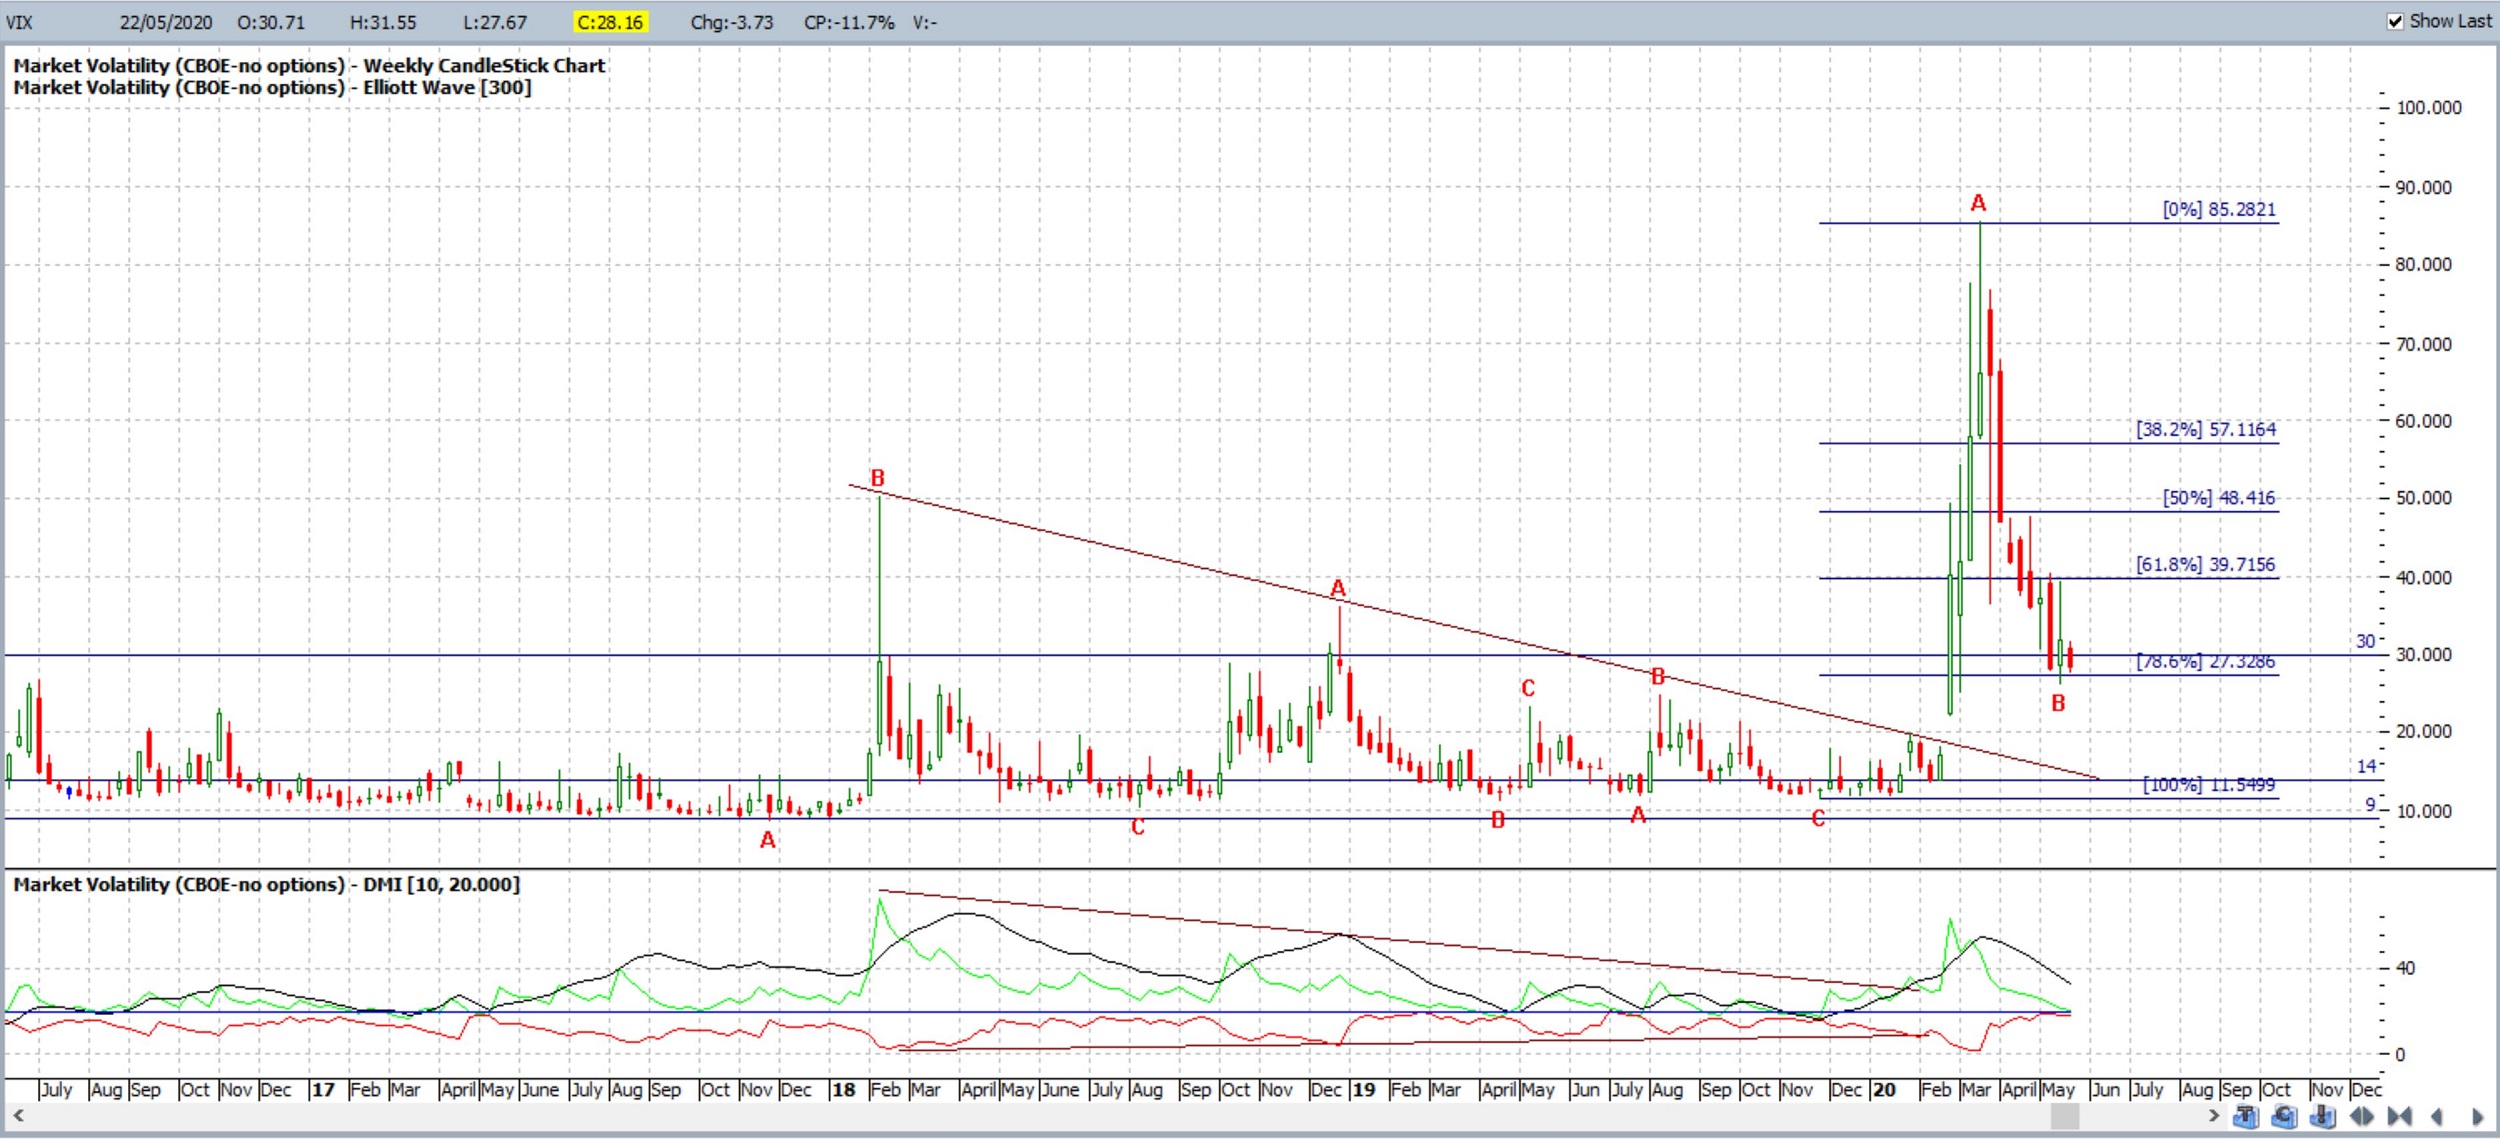Click the 100.000 price axis label

[2429, 108]
